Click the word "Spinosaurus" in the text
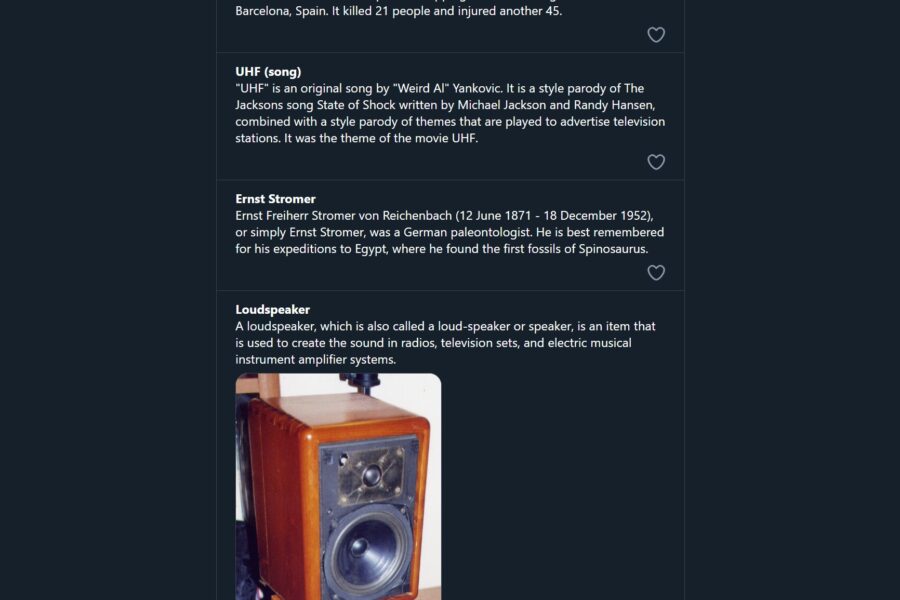Image resolution: width=900 pixels, height=600 pixels. (x=613, y=249)
